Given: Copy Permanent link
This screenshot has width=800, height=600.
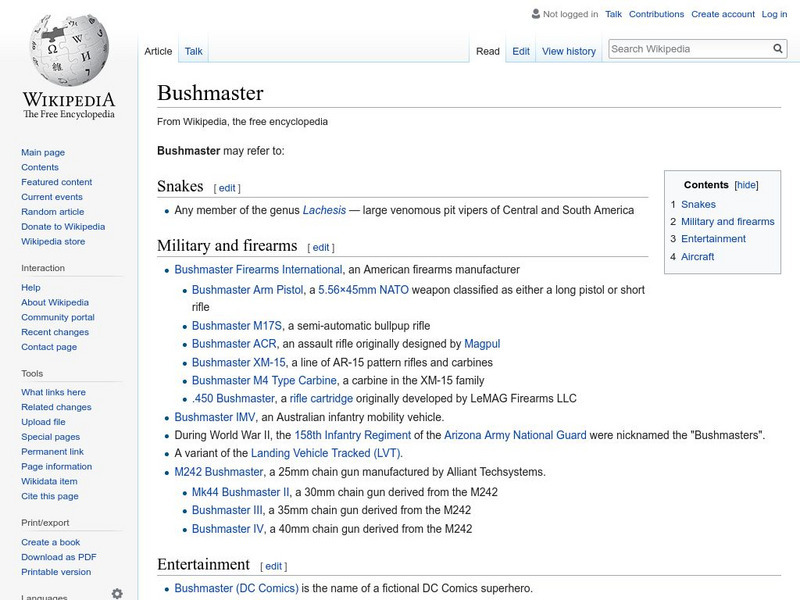Looking at the screenshot, I should [52, 452].
